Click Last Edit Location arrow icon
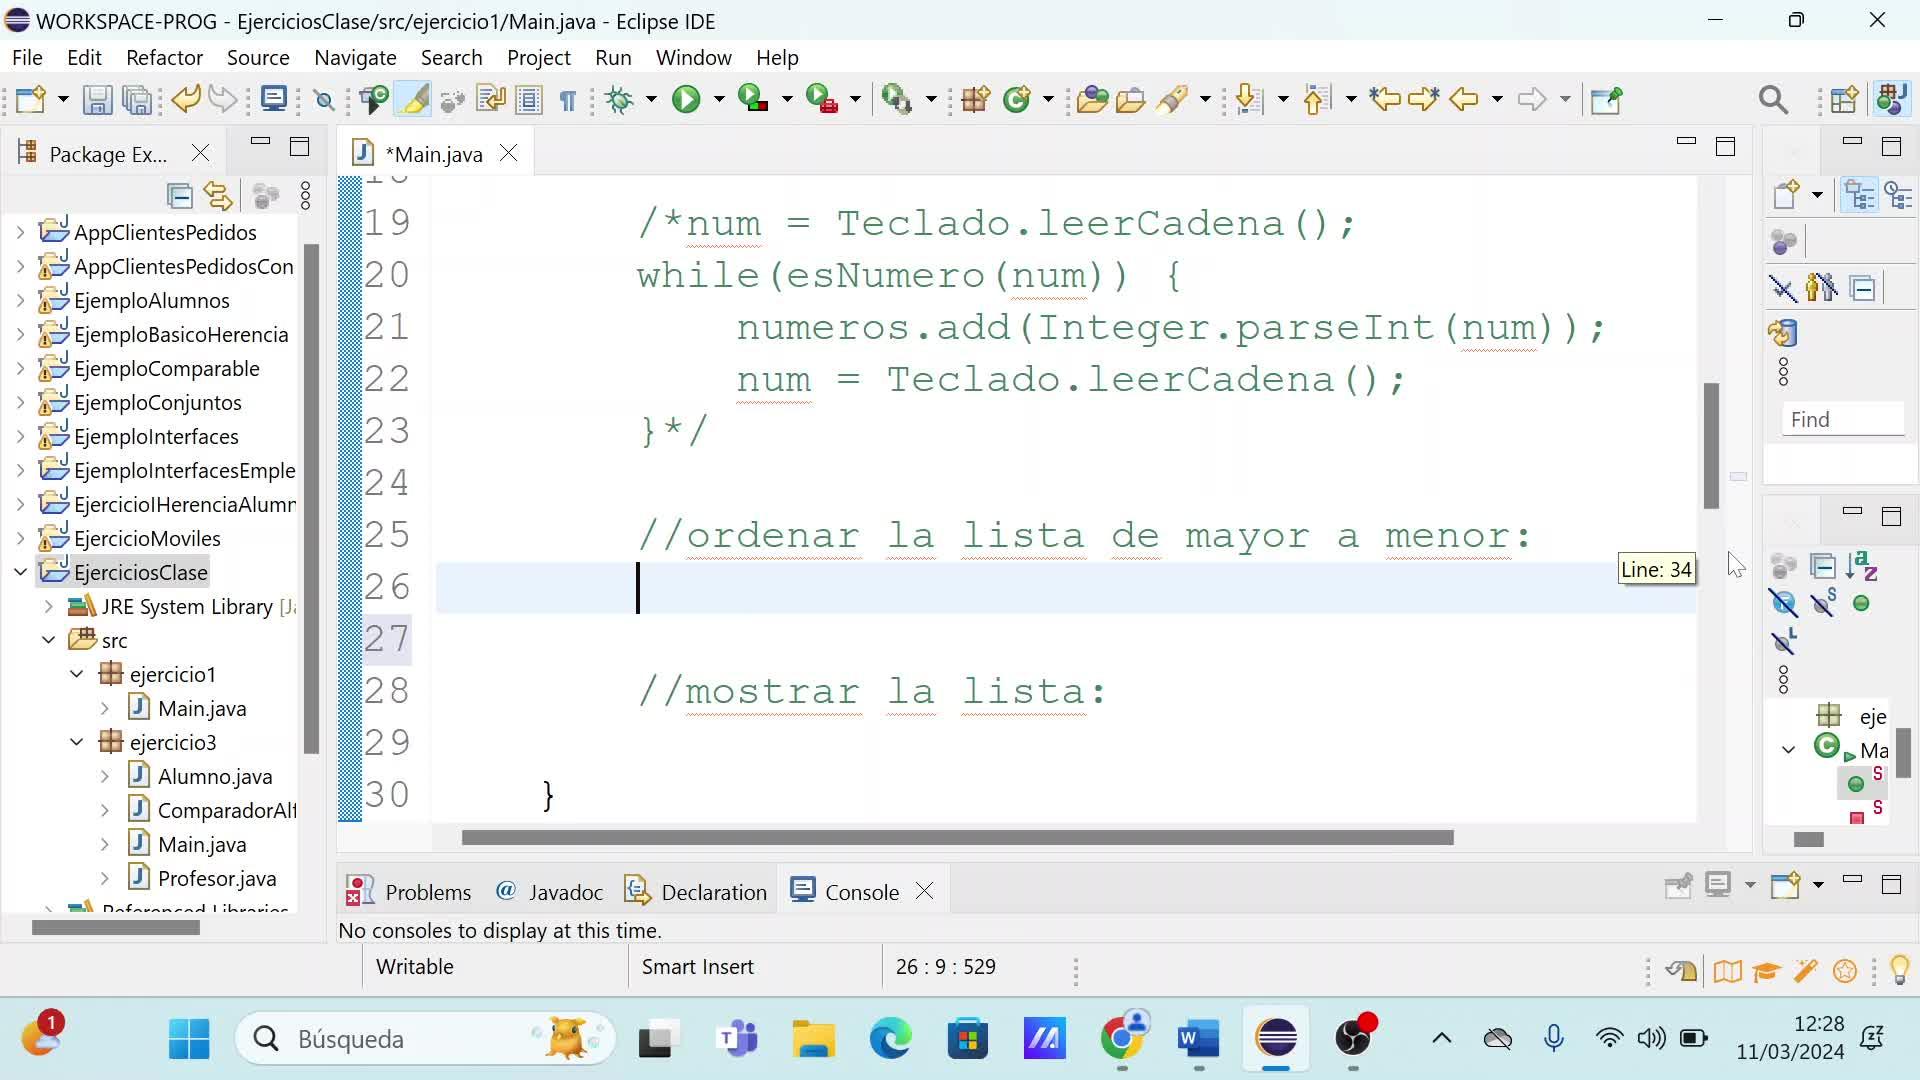Viewport: 1920px width, 1080px height. coord(1385,99)
